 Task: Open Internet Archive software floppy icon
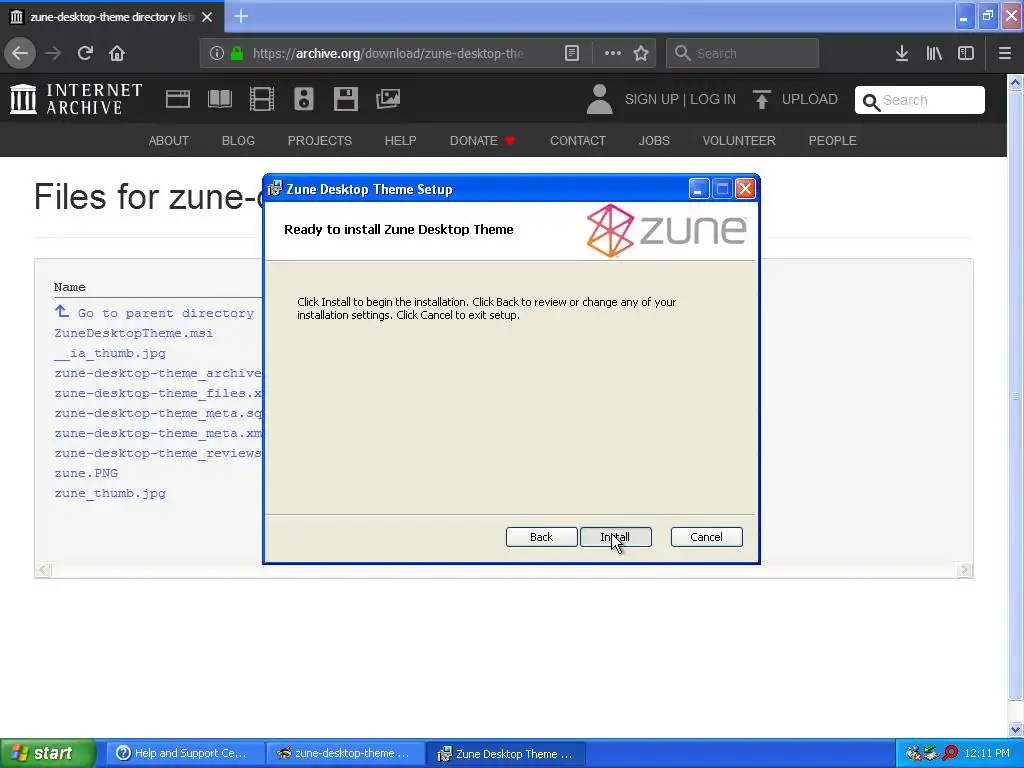pyautogui.click(x=345, y=99)
